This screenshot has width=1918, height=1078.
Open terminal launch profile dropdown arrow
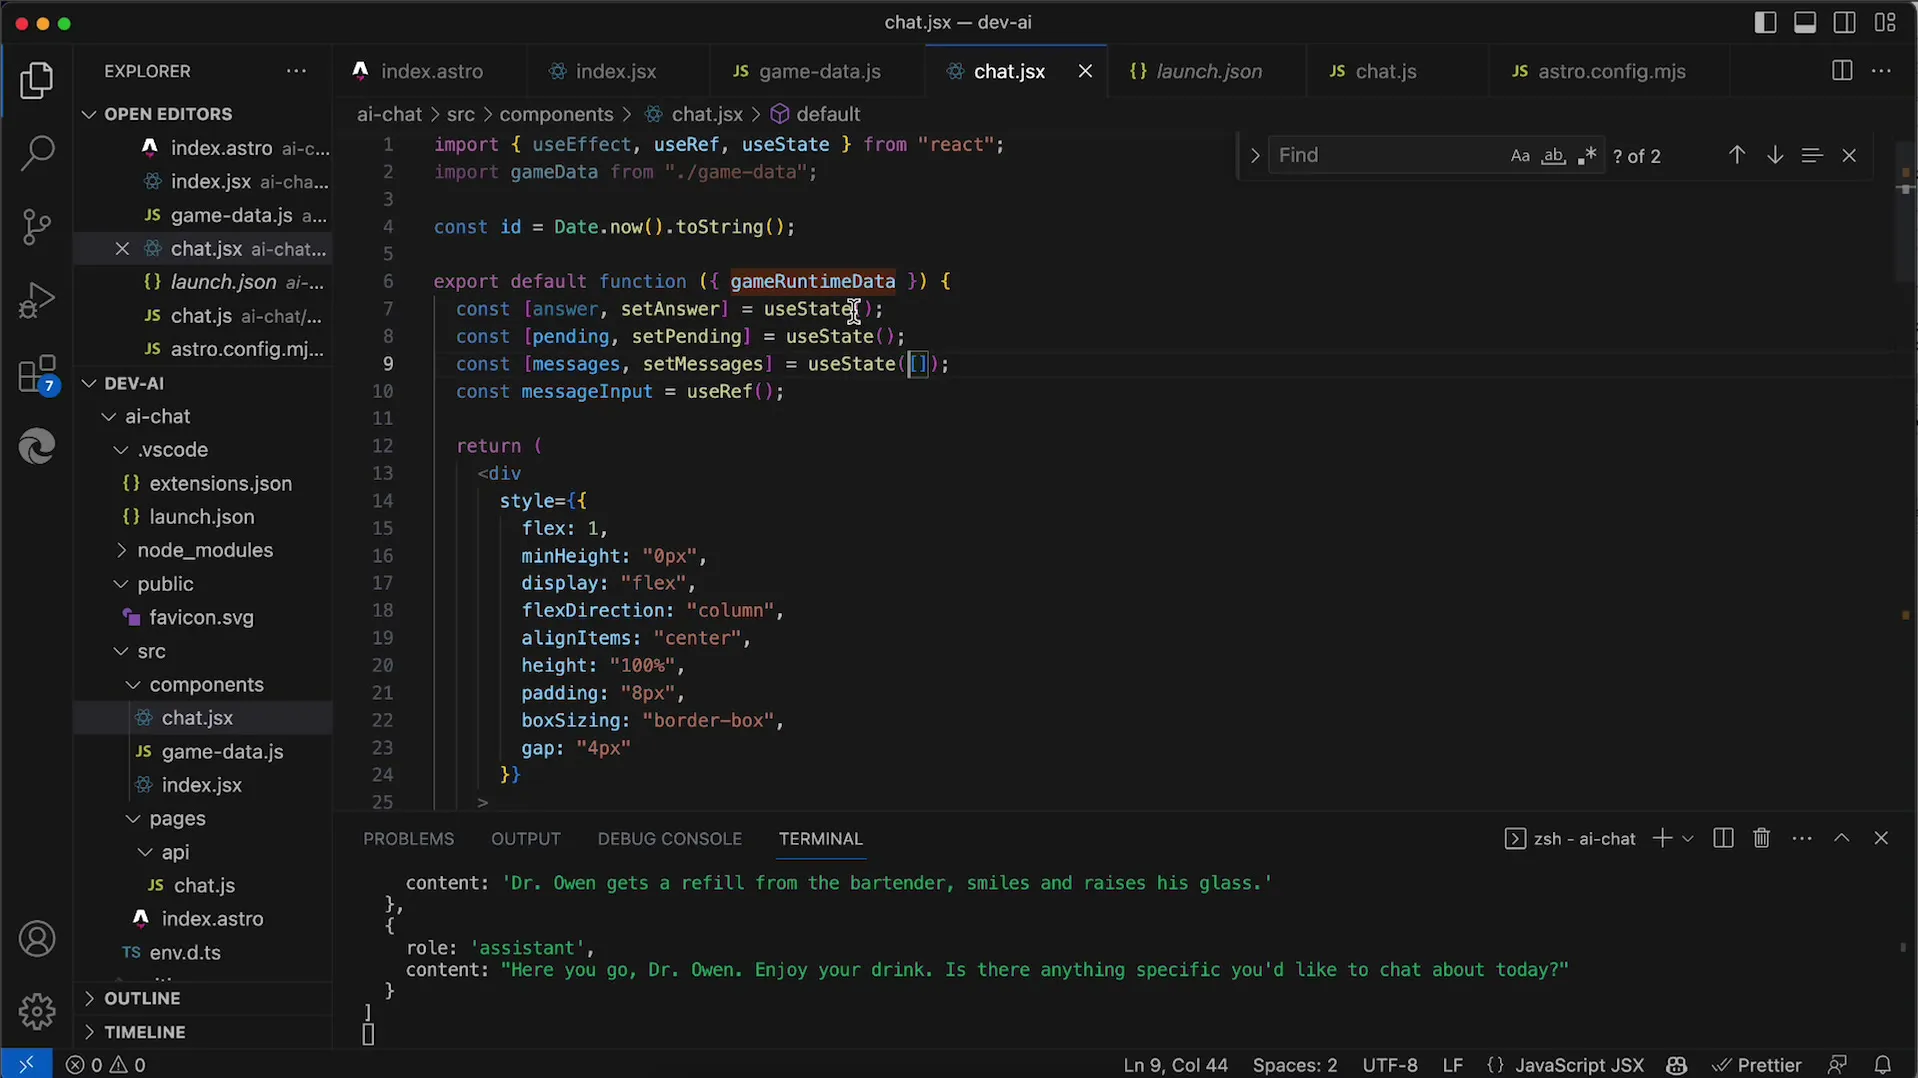(x=1688, y=839)
